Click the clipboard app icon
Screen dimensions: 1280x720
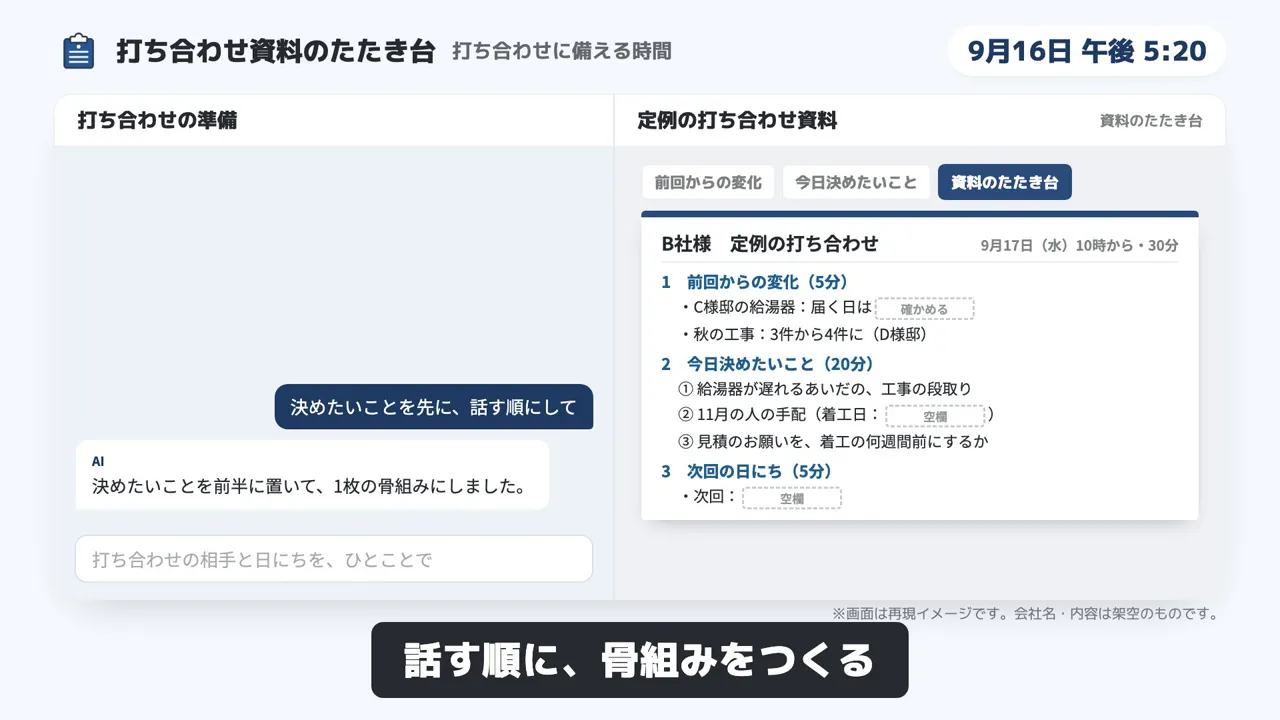pos(78,51)
